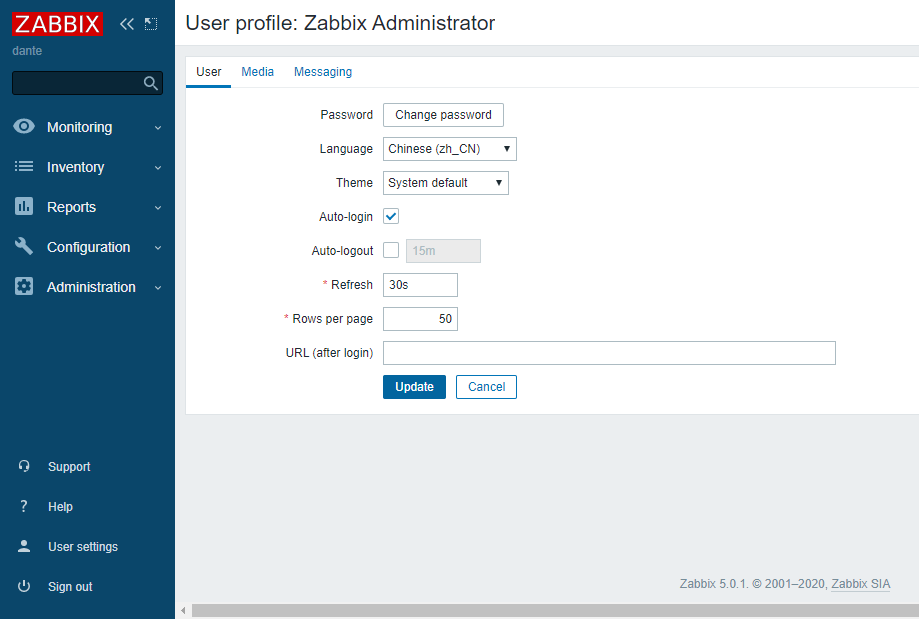Click the Reports bar chart icon
This screenshot has height=619, width=919.
pos(24,207)
